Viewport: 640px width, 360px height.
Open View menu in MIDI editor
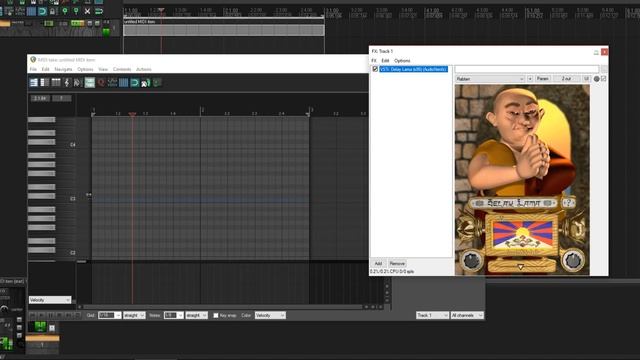click(103, 69)
